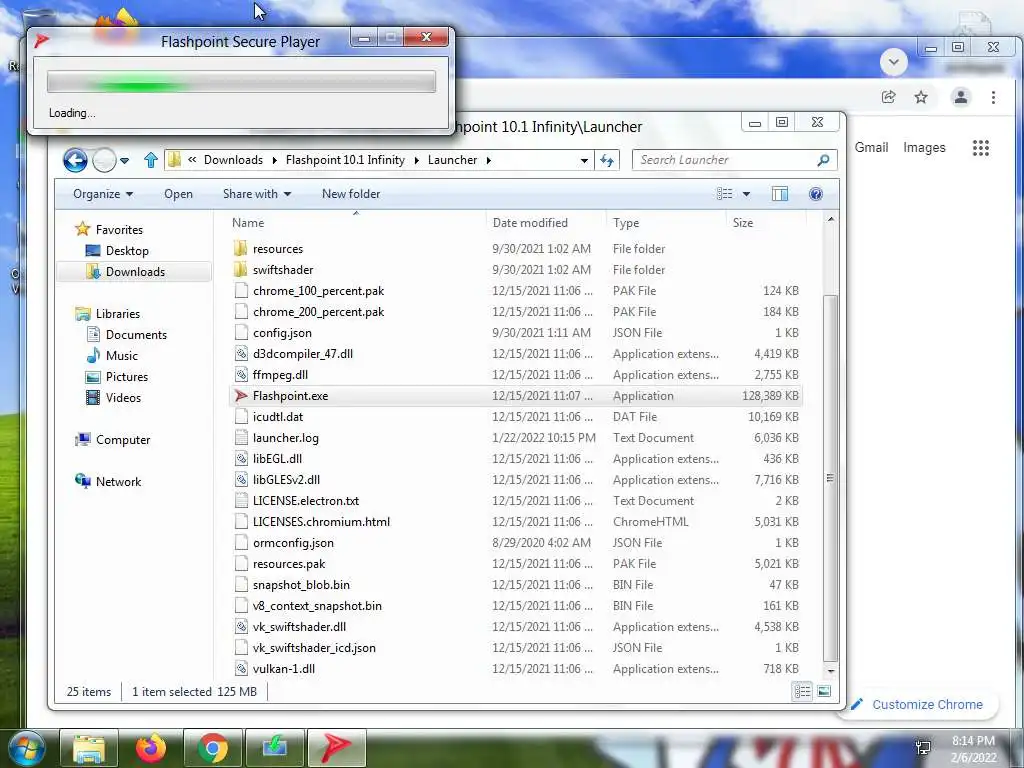Click Downloads in the address breadcrumb

[x=233, y=160]
